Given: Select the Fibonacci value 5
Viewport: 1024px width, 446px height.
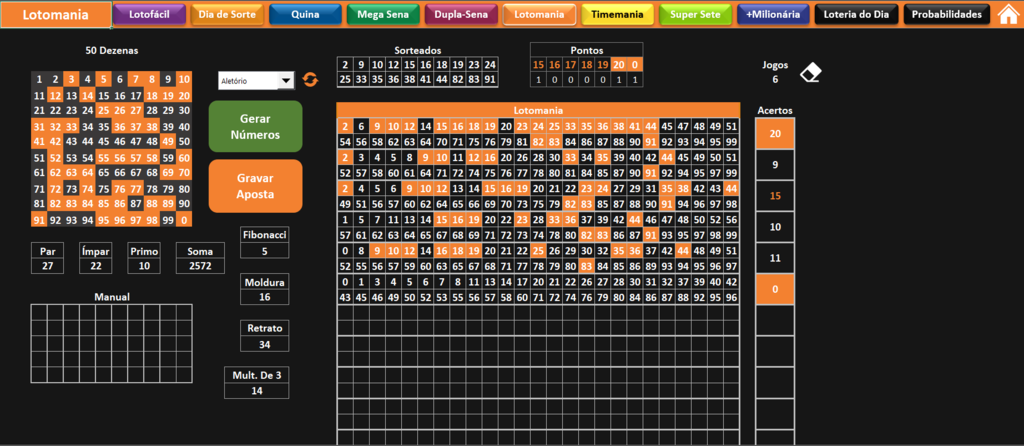Looking at the screenshot, I should click(264, 250).
